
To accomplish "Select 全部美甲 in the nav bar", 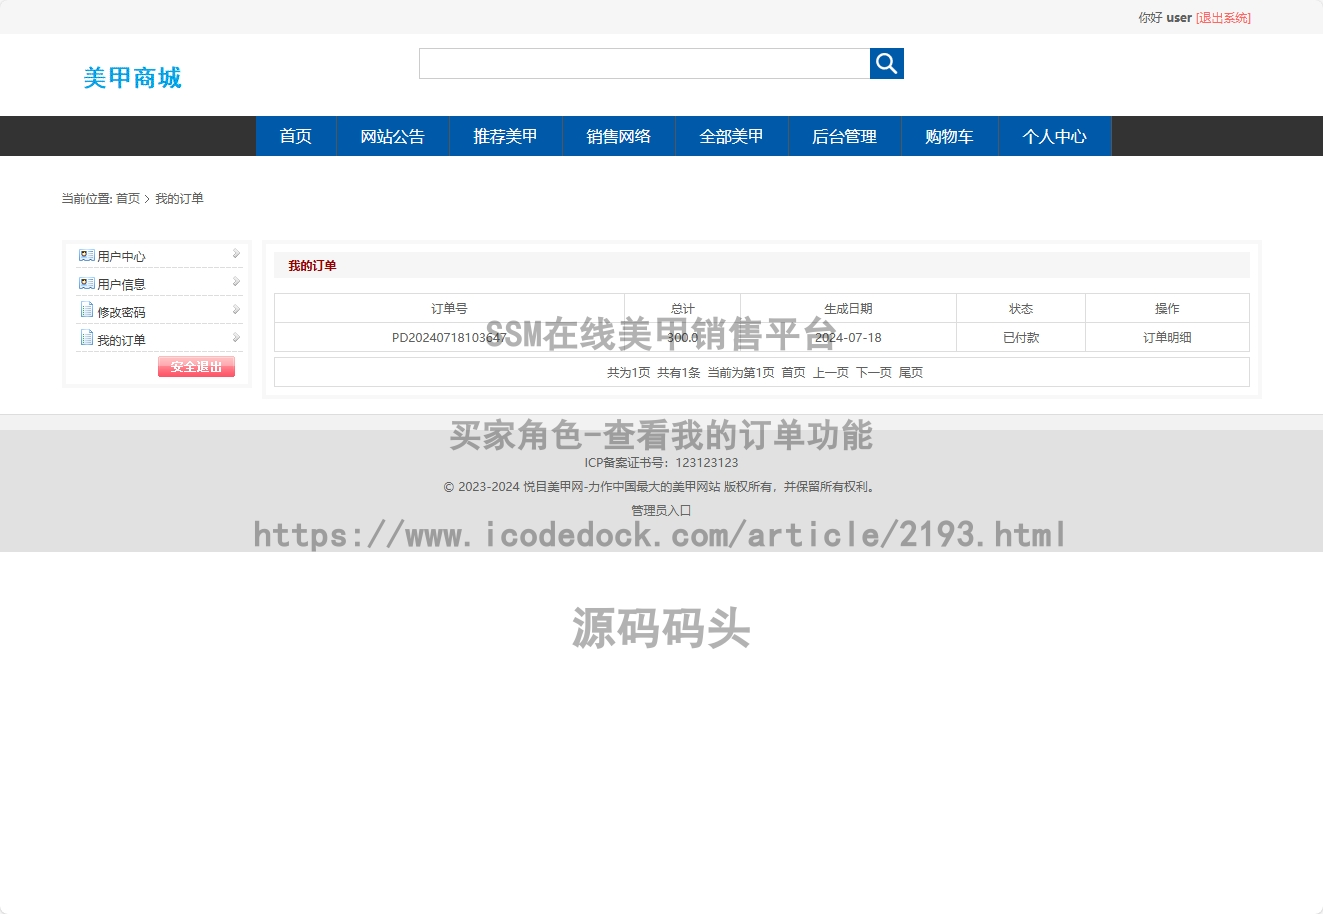I will (731, 136).
